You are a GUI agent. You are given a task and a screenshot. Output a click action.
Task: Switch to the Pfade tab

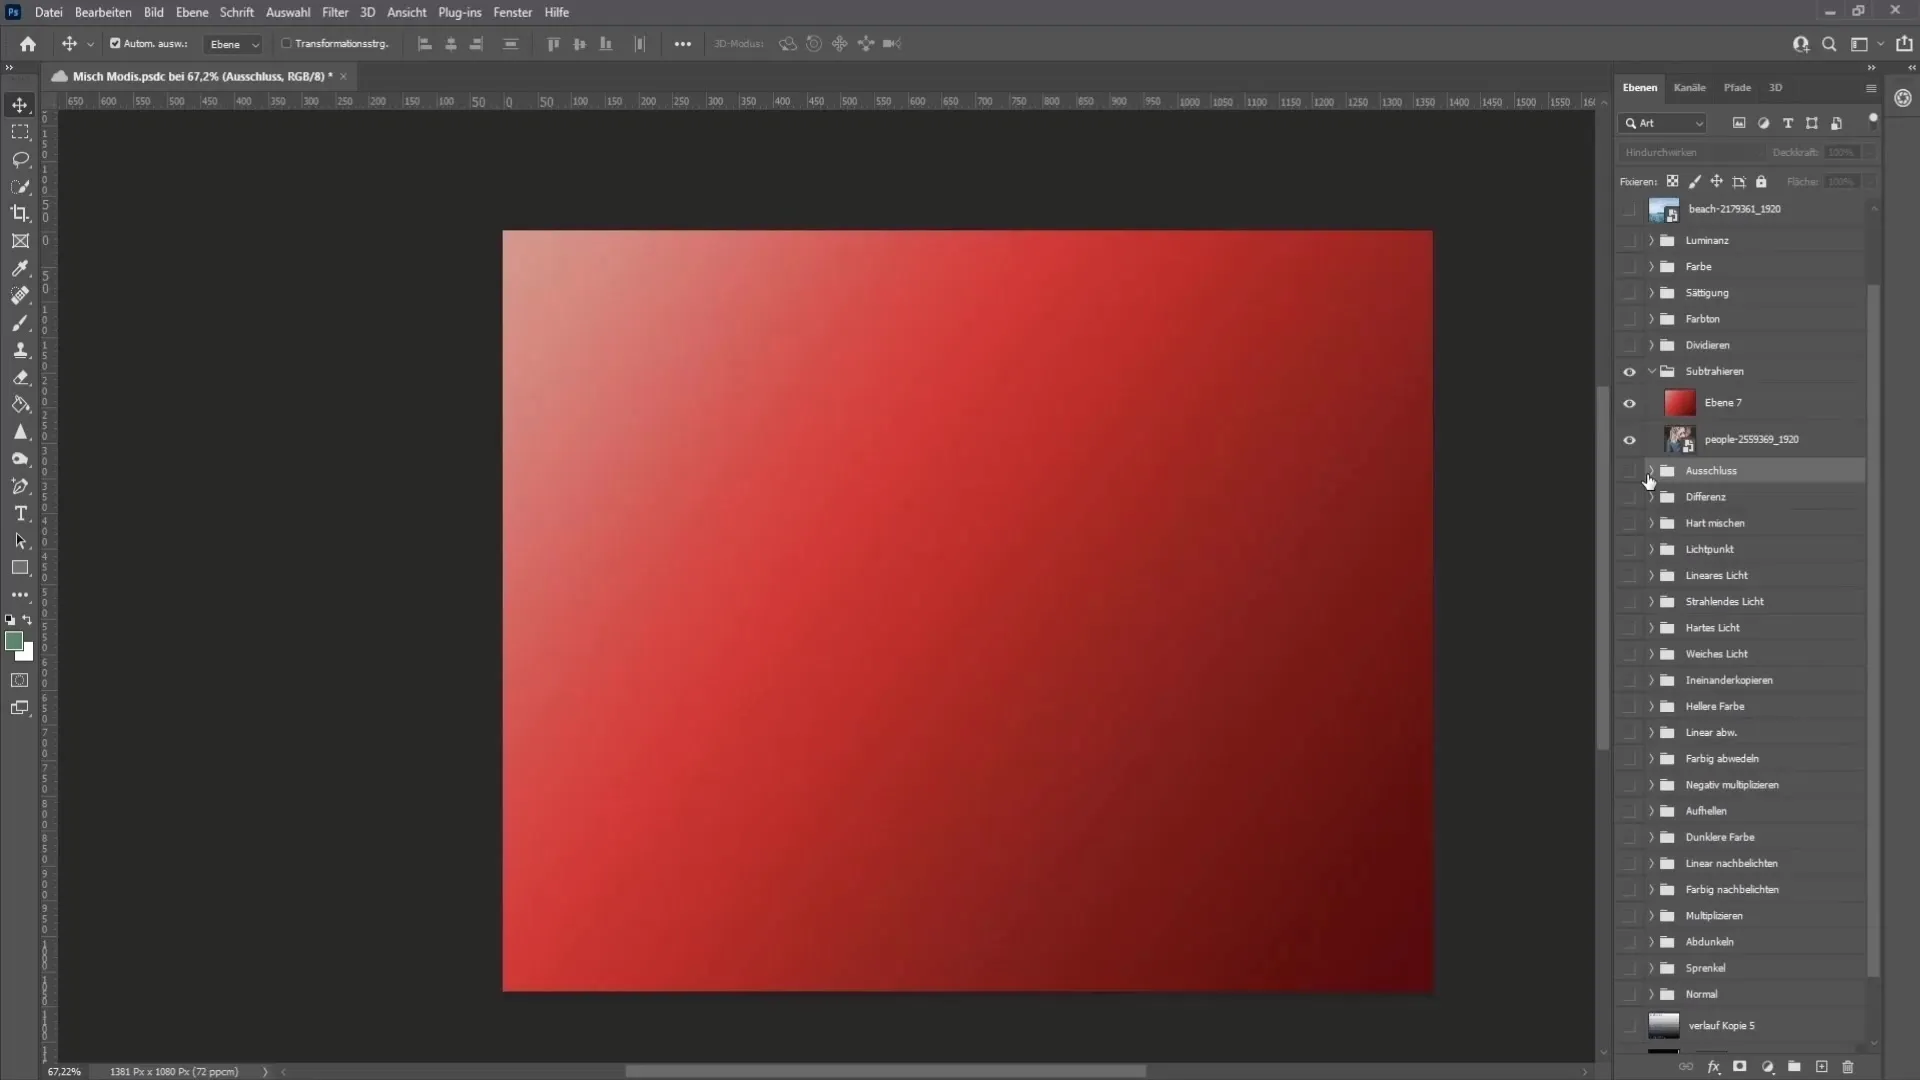pos(1737,88)
